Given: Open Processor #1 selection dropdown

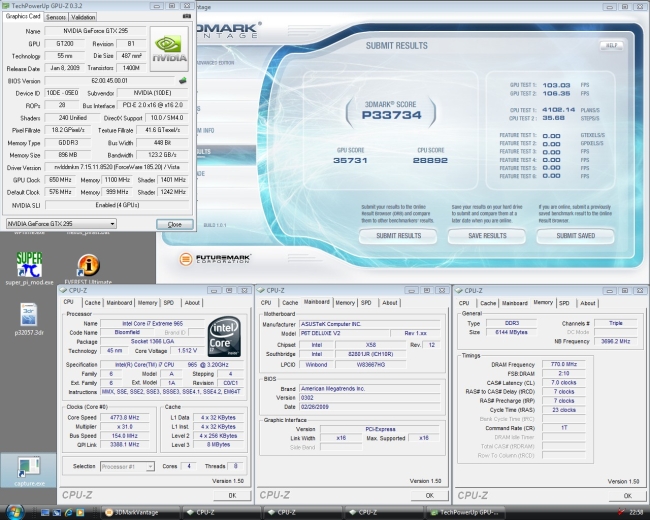Looking at the screenshot, I should (127, 467).
